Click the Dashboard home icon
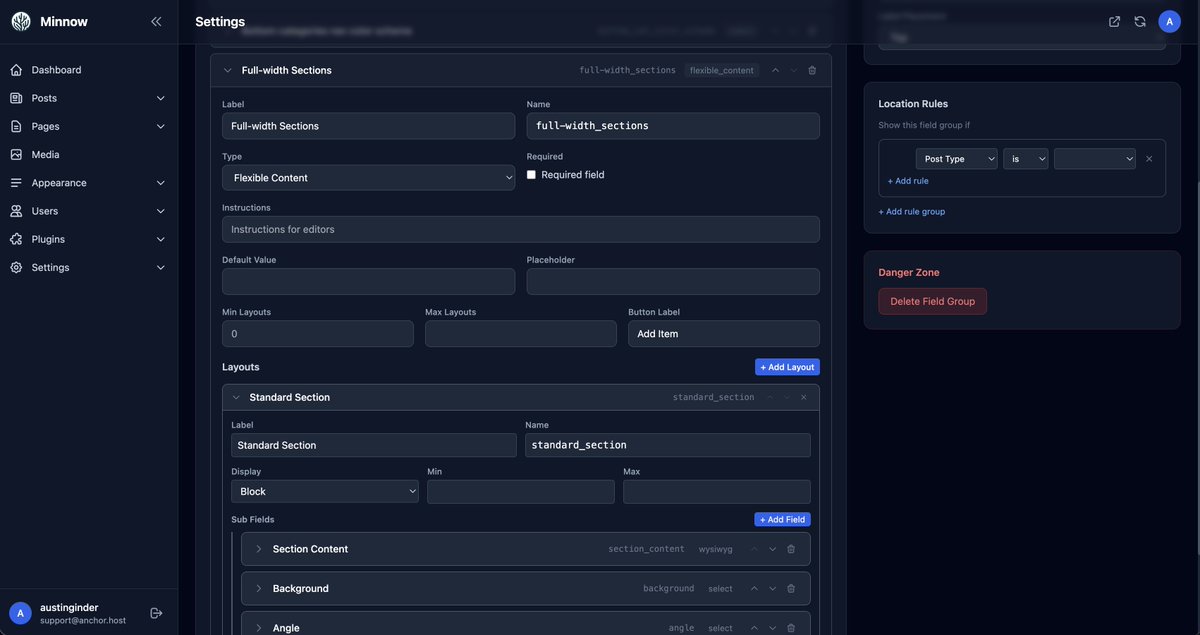The image size is (1200, 635). coord(16,70)
